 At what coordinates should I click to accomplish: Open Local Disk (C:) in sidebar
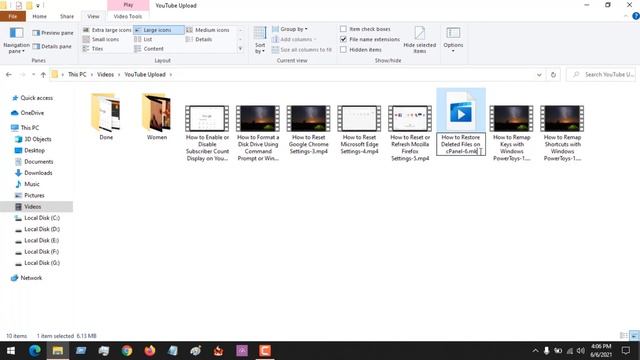pos(38,218)
